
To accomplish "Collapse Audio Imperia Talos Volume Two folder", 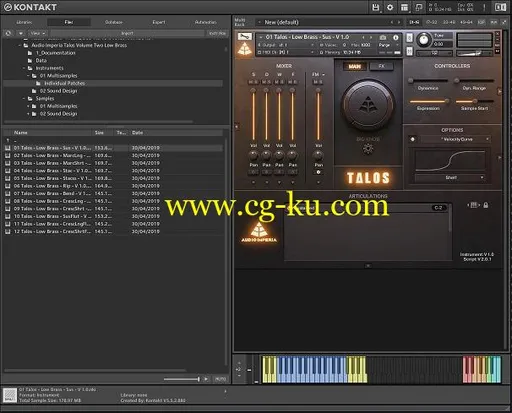I will click(x=20, y=45).
